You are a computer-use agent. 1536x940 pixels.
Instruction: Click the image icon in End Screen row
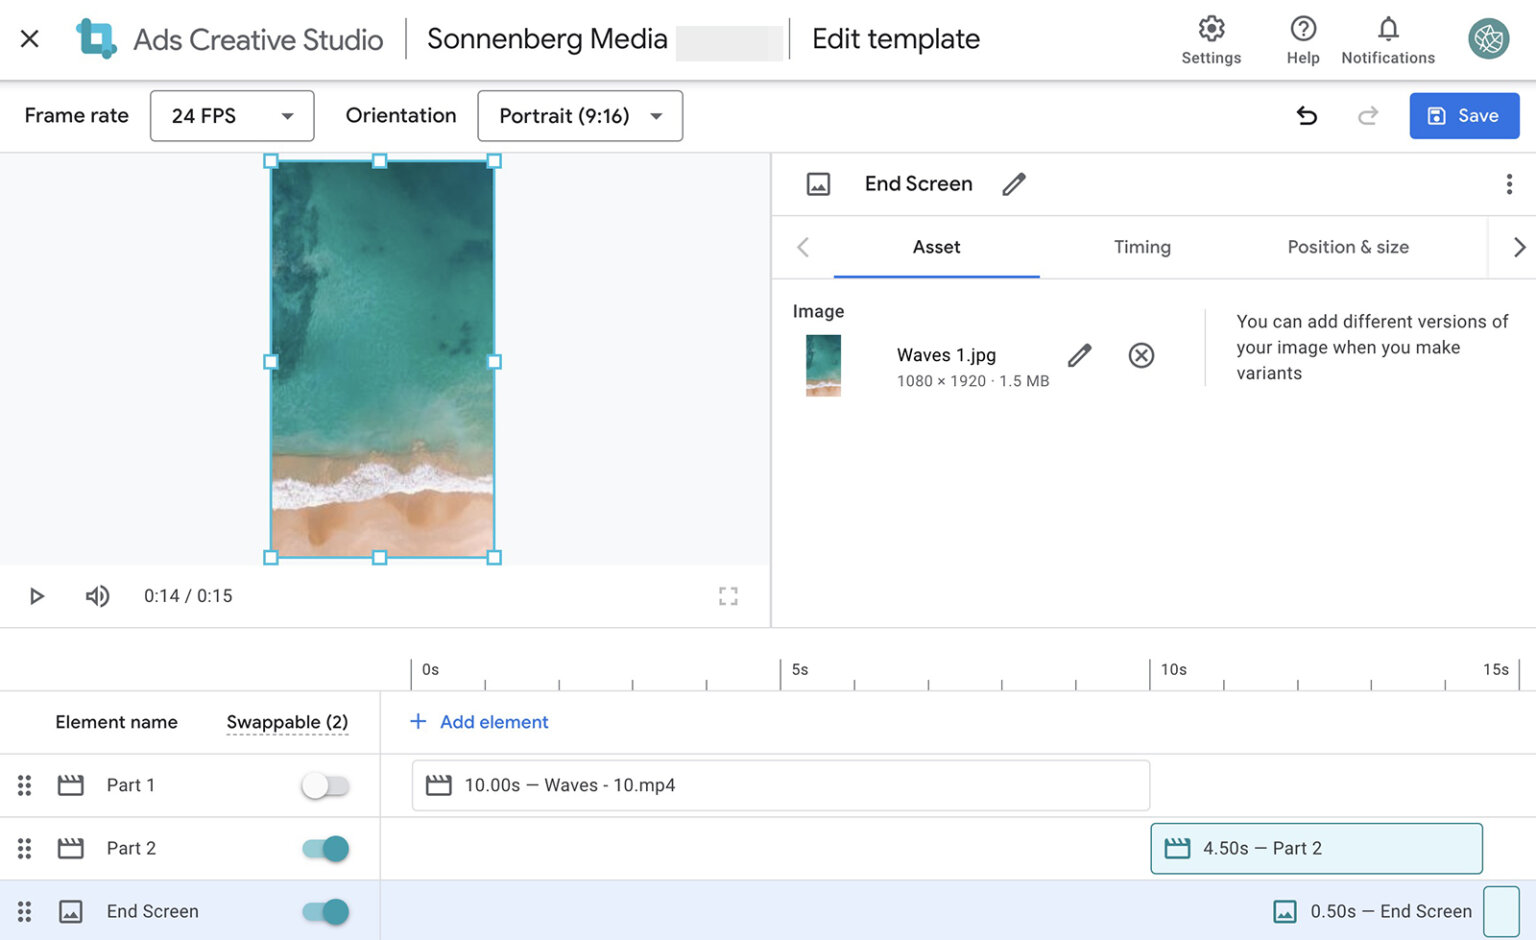point(70,911)
